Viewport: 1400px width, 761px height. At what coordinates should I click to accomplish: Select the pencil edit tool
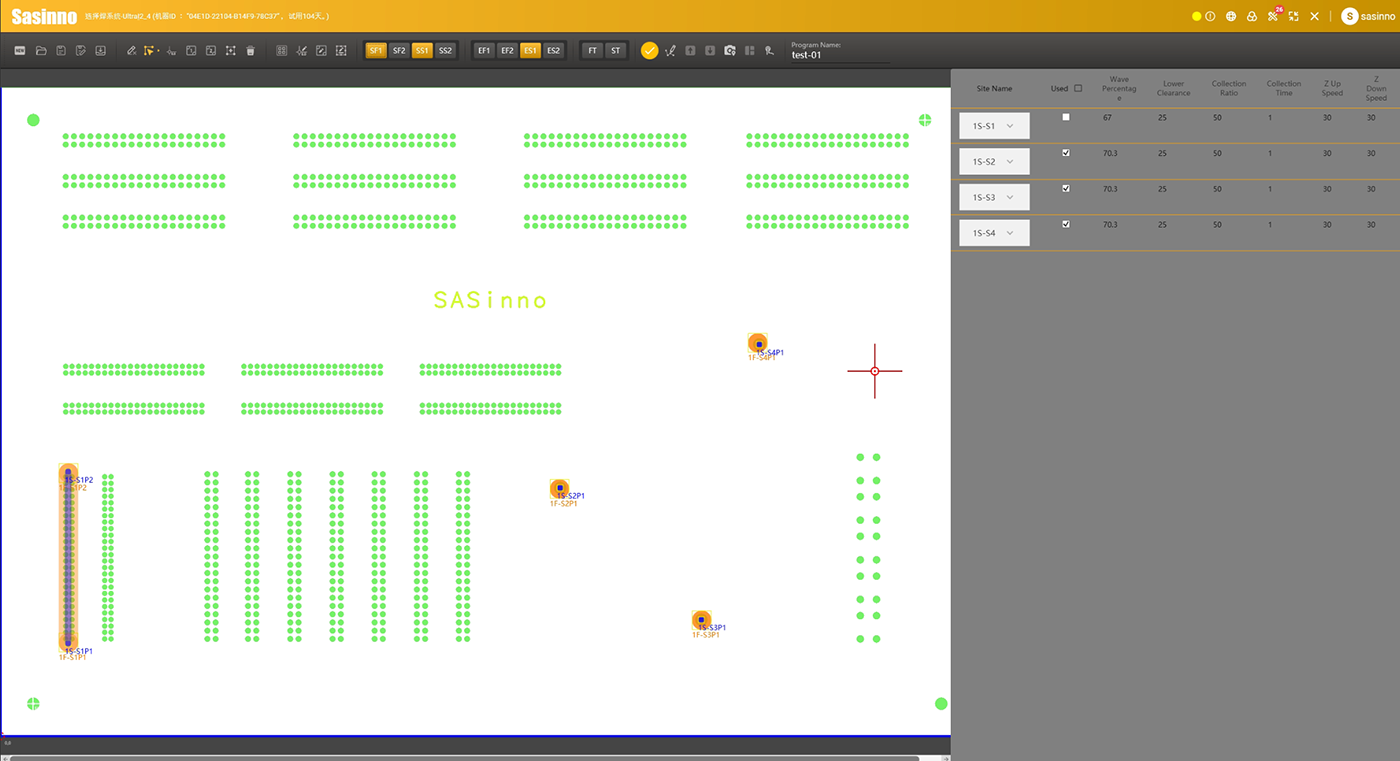click(131, 50)
